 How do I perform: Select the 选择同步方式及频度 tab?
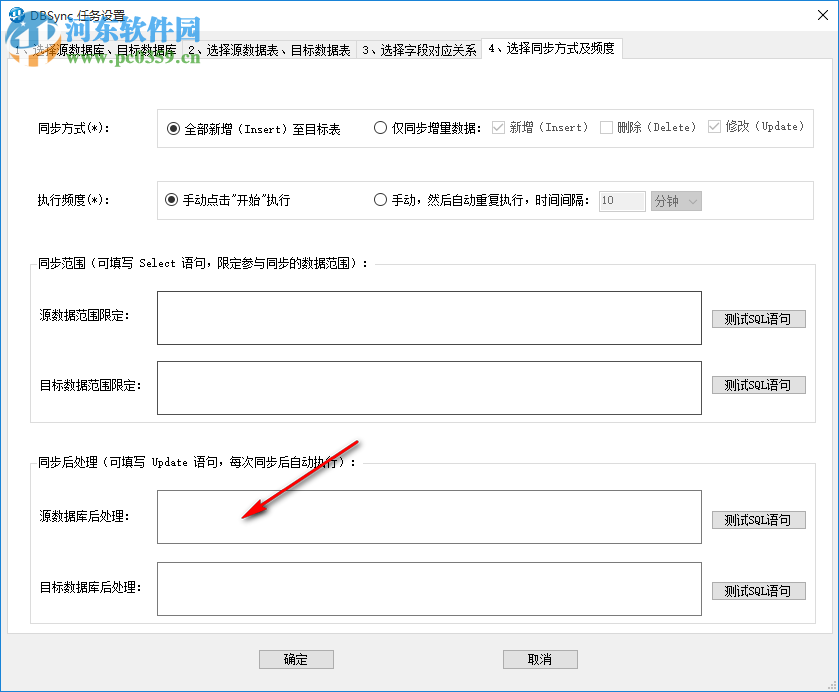coord(551,47)
